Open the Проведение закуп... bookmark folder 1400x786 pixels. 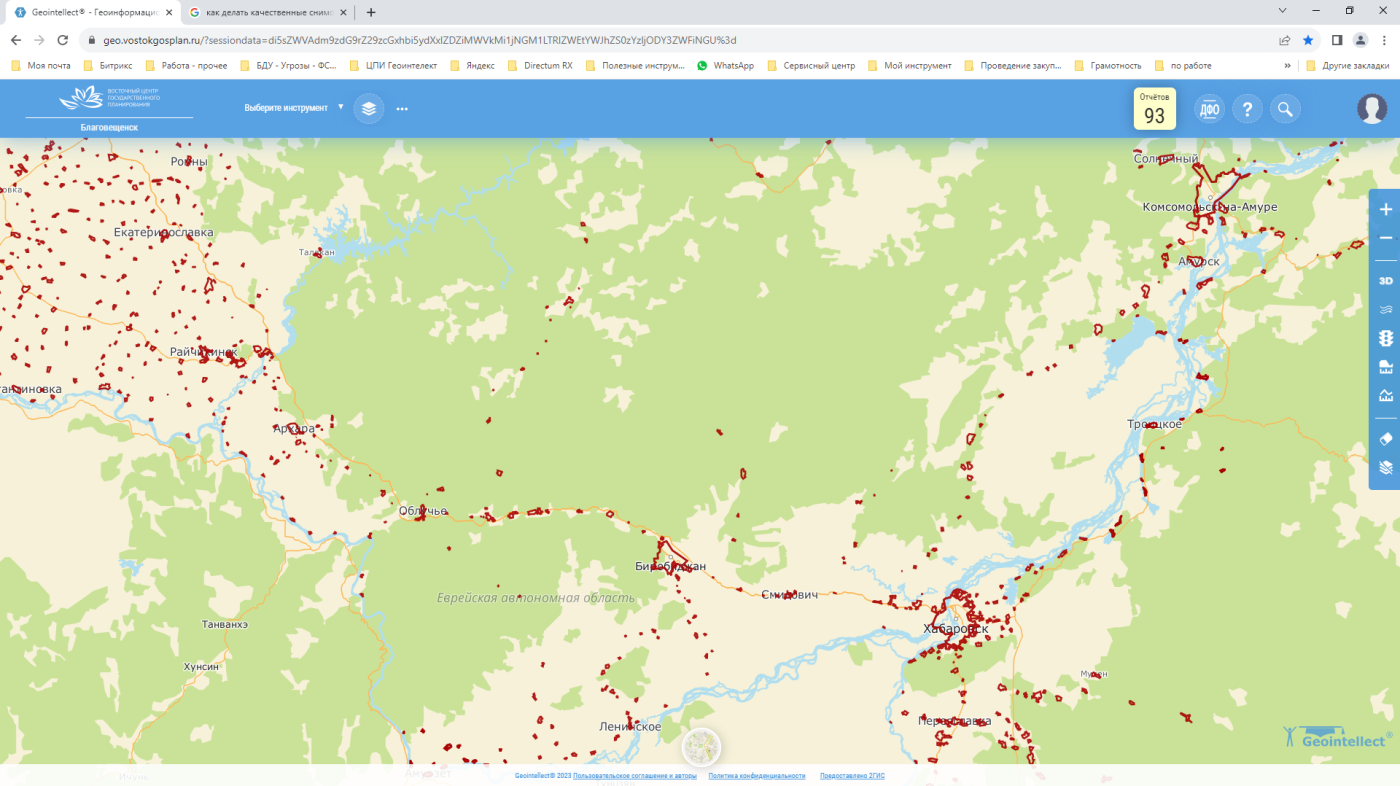(x=1012, y=65)
